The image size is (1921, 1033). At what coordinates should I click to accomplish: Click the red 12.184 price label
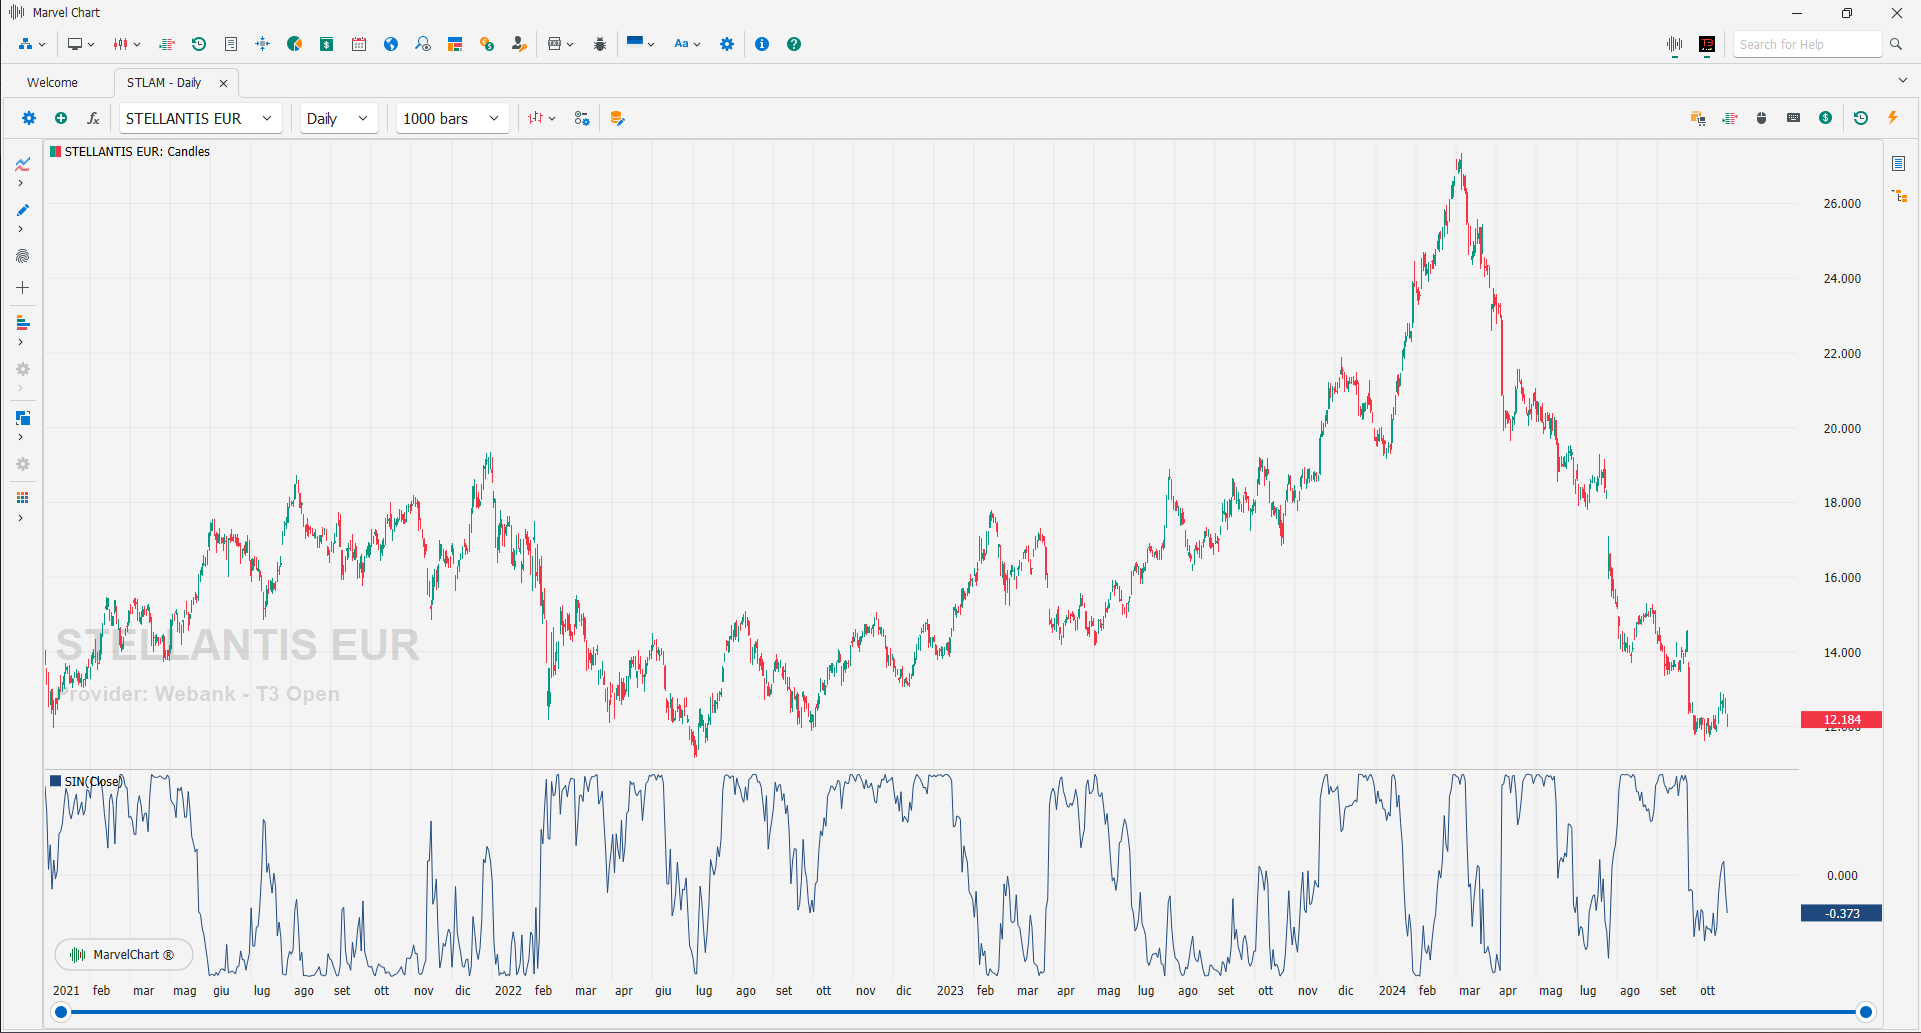(x=1841, y=720)
